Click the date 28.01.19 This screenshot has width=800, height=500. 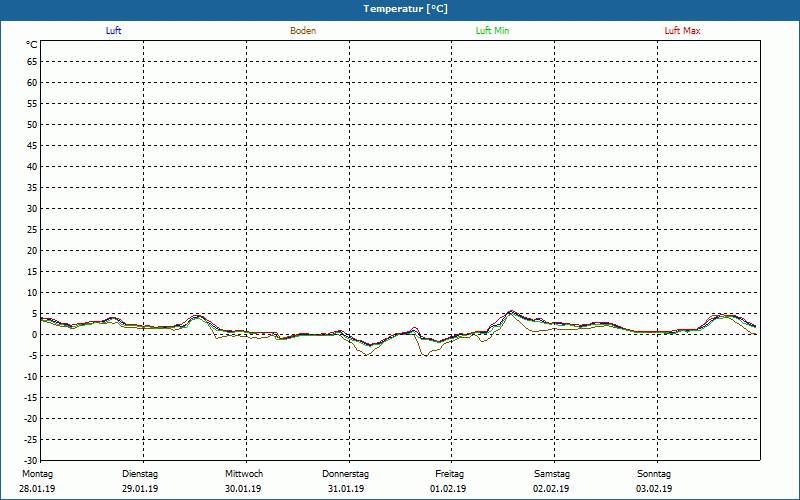37,489
